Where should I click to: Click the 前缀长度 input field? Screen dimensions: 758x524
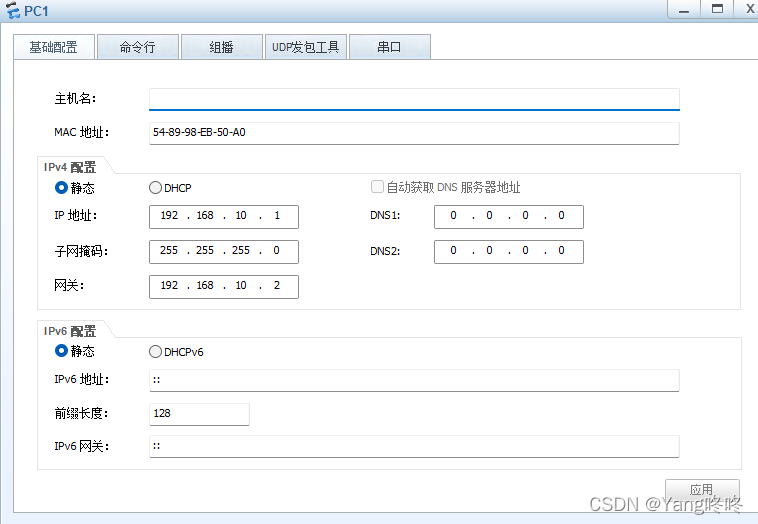tap(199, 413)
